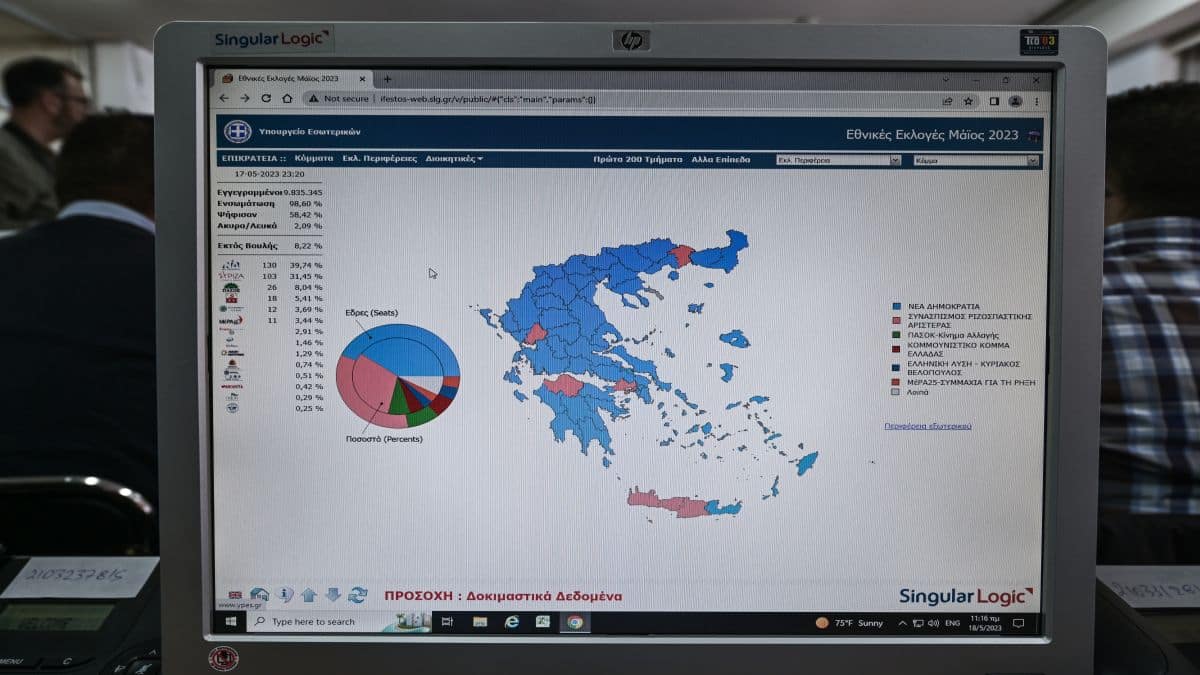Image resolution: width=1200 pixels, height=675 pixels.
Task: Click the browser back arrow
Action: click(x=223, y=98)
